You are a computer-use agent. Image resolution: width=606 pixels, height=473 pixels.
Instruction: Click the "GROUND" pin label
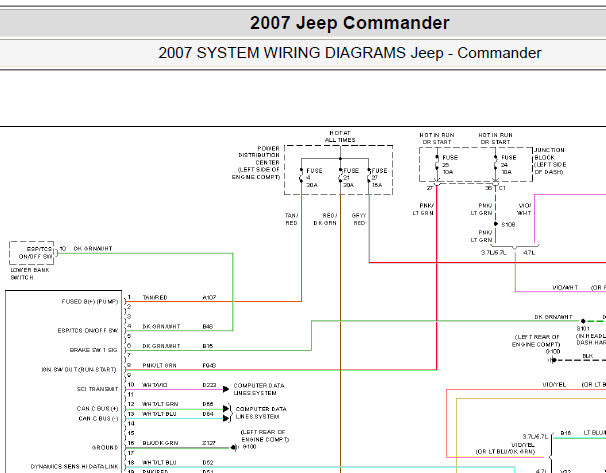104,447
